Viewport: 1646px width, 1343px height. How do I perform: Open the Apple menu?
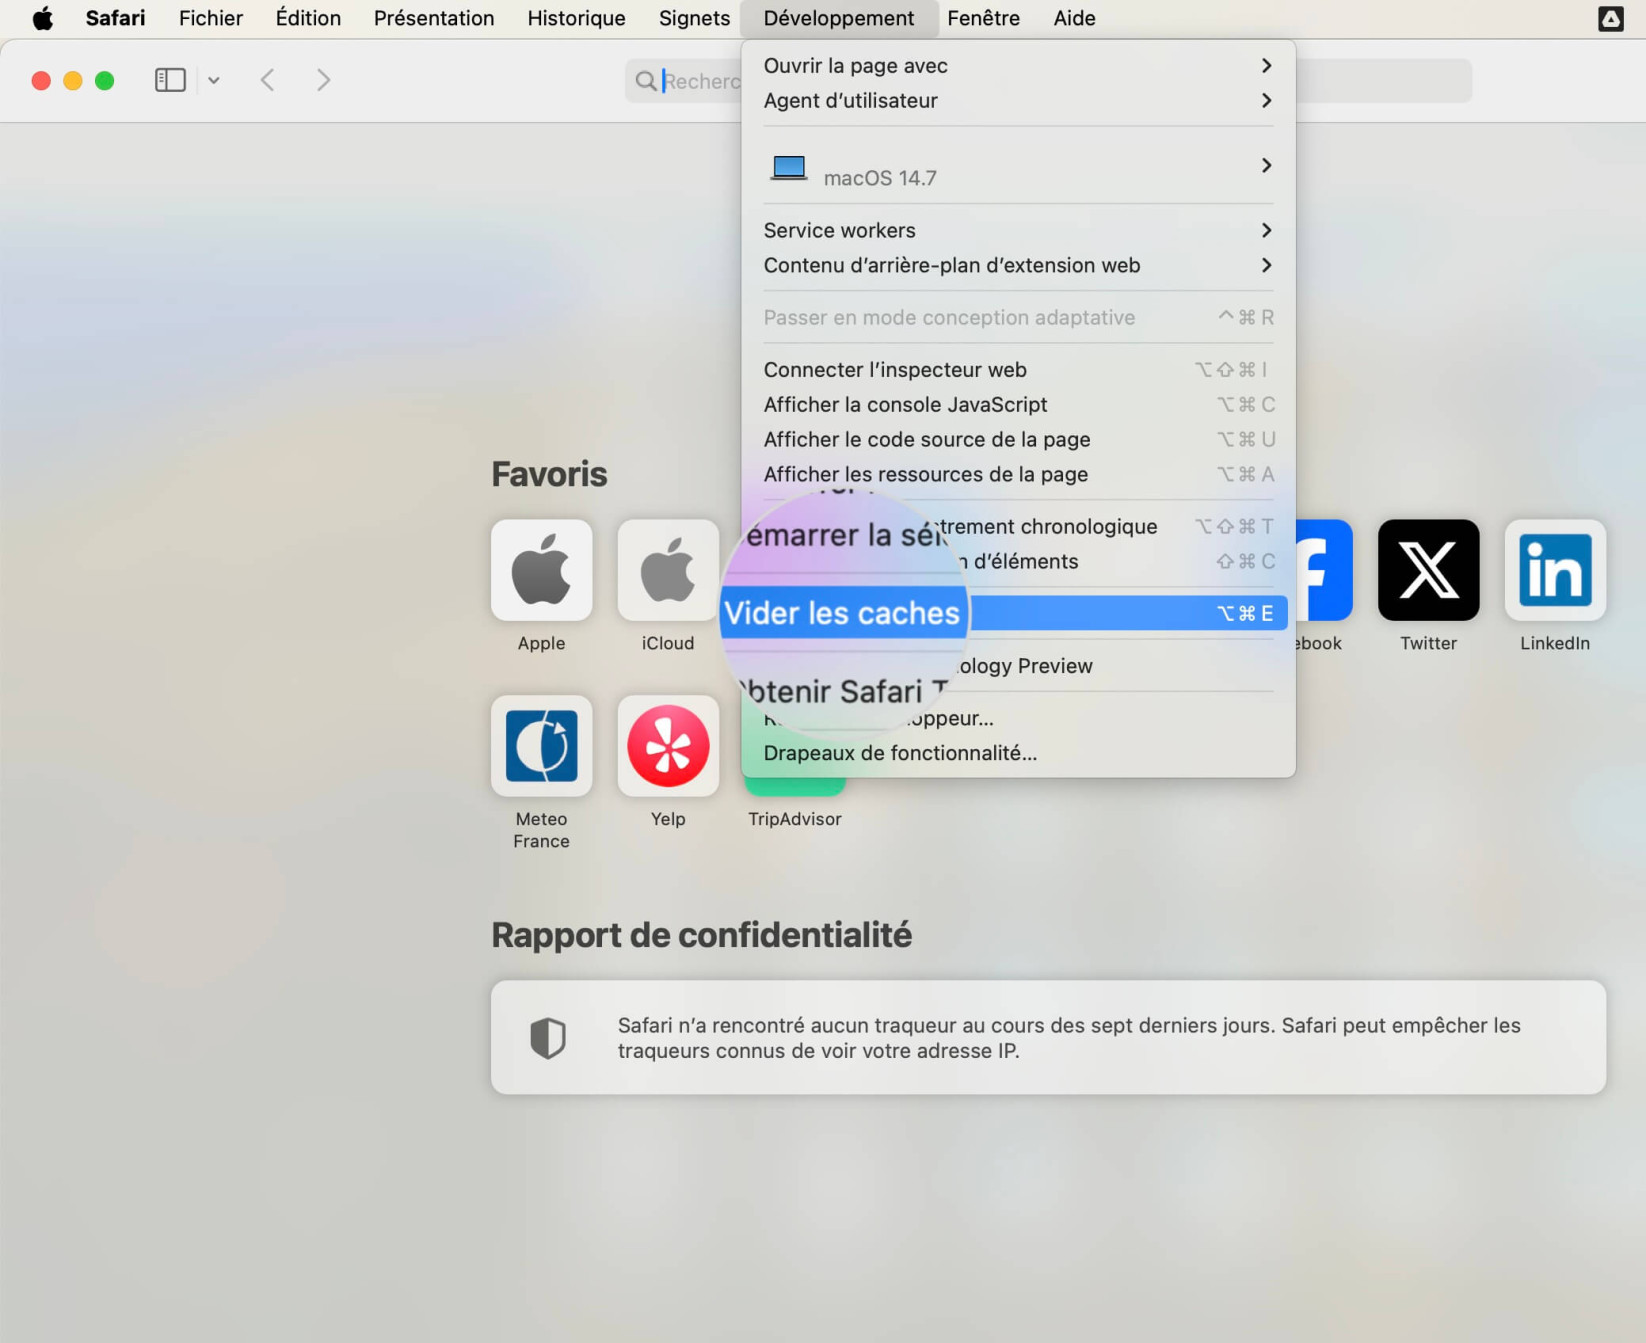coord(42,18)
